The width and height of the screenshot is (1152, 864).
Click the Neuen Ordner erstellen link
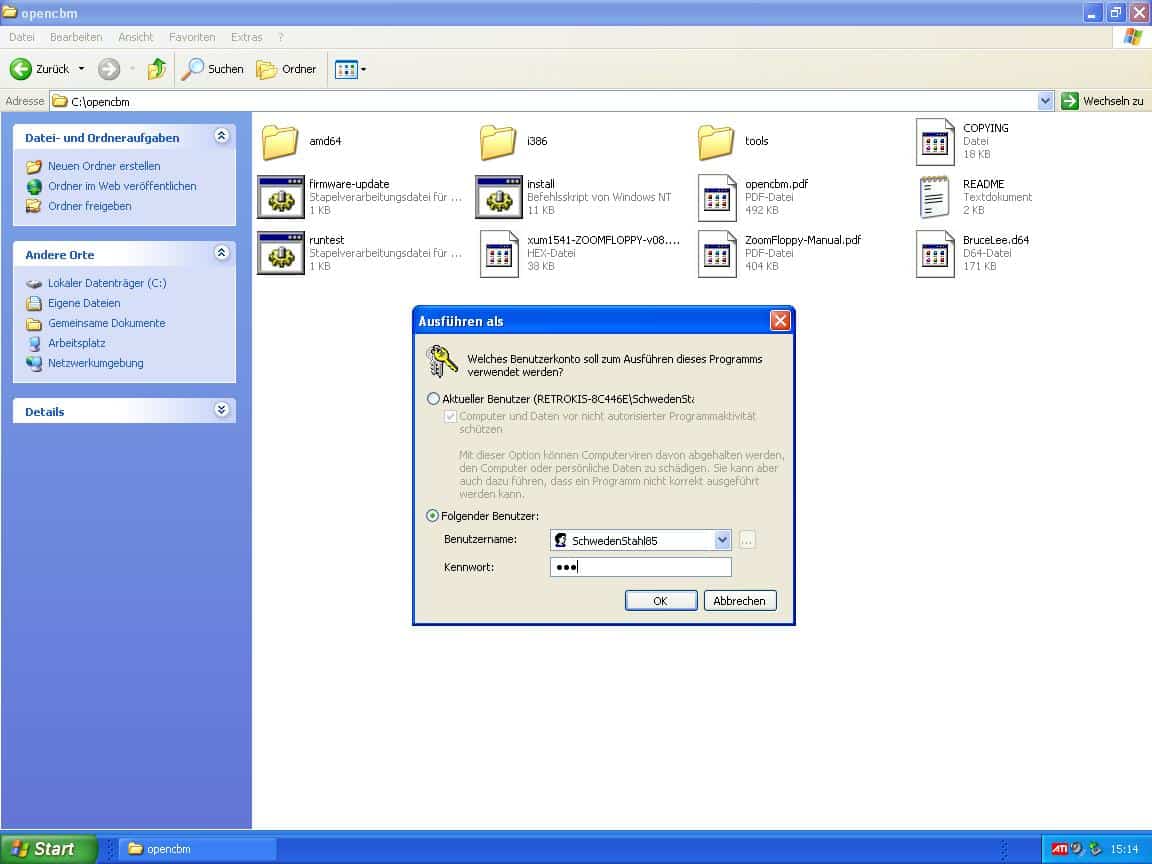pyautogui.click(x=104, y=166)
